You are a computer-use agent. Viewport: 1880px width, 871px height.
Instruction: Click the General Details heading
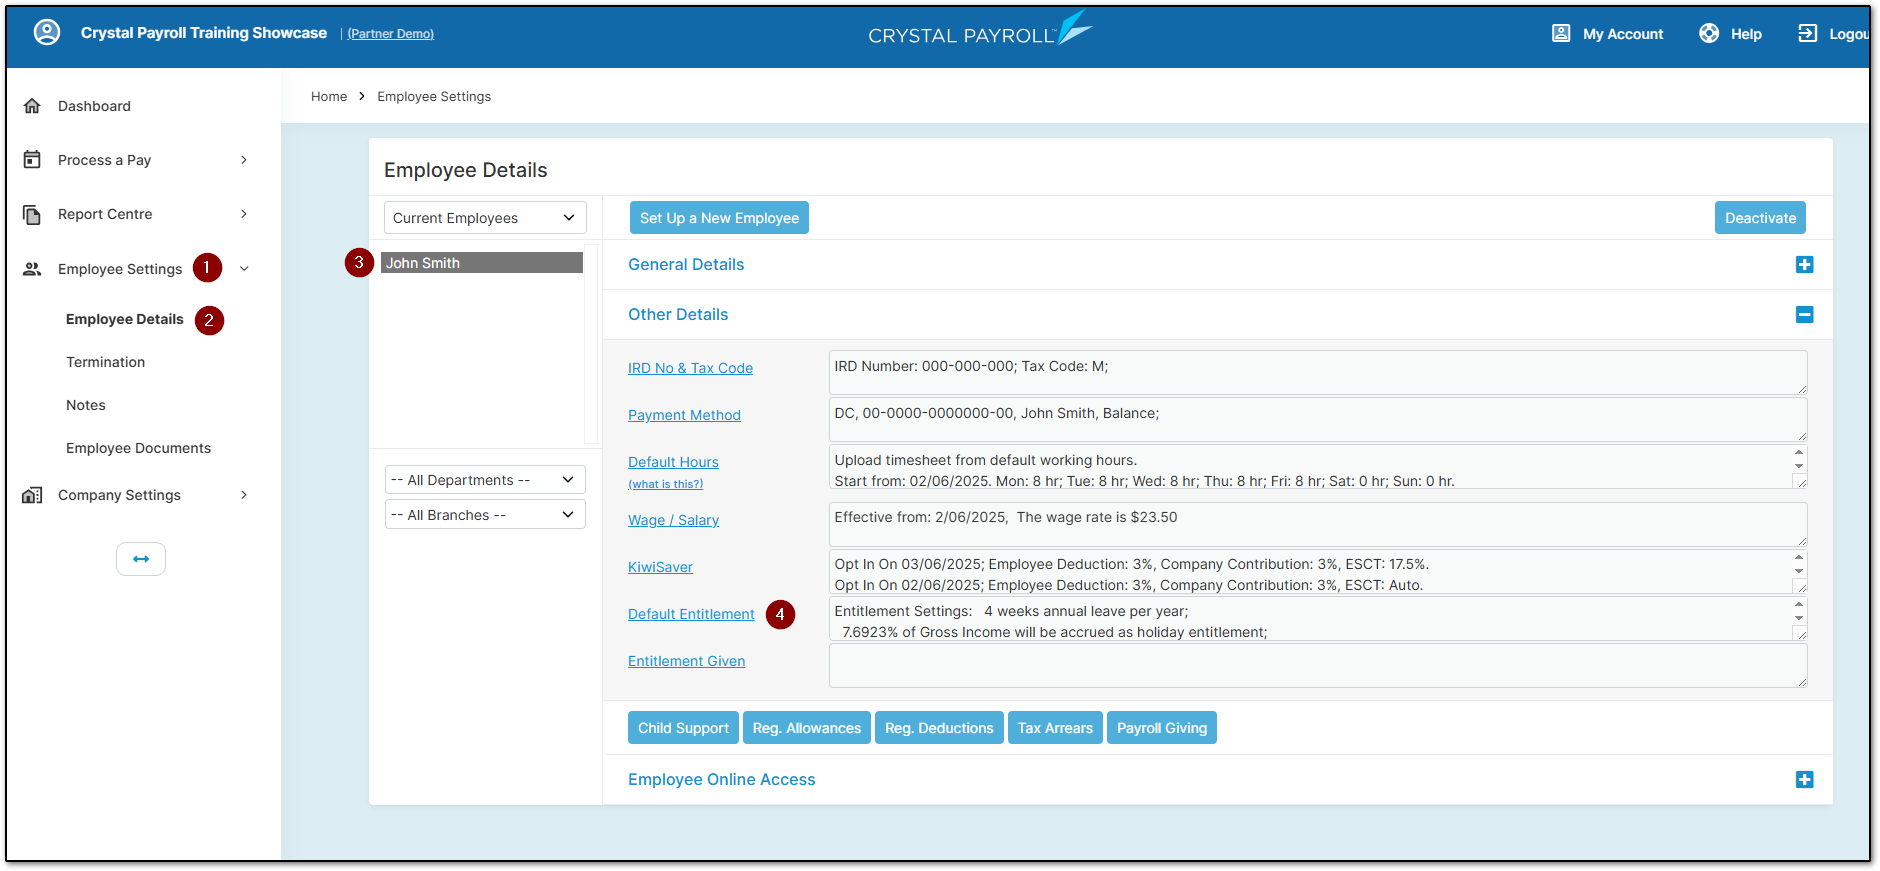coord(686,265)
